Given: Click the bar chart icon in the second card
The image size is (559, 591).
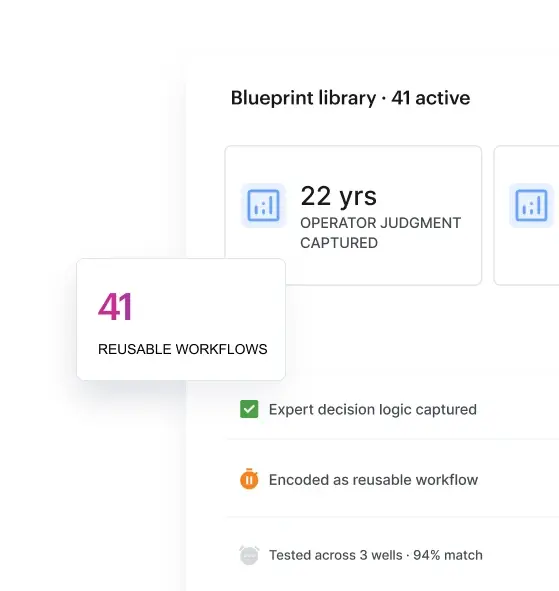Looking at the screenshot, I should 531,205.
